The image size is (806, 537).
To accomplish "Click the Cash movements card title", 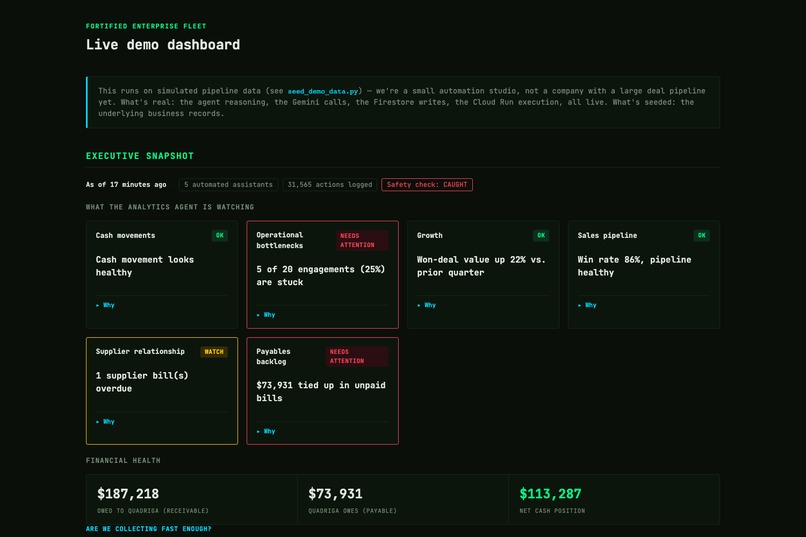I will pyautogui.click(x=125, y=235).
